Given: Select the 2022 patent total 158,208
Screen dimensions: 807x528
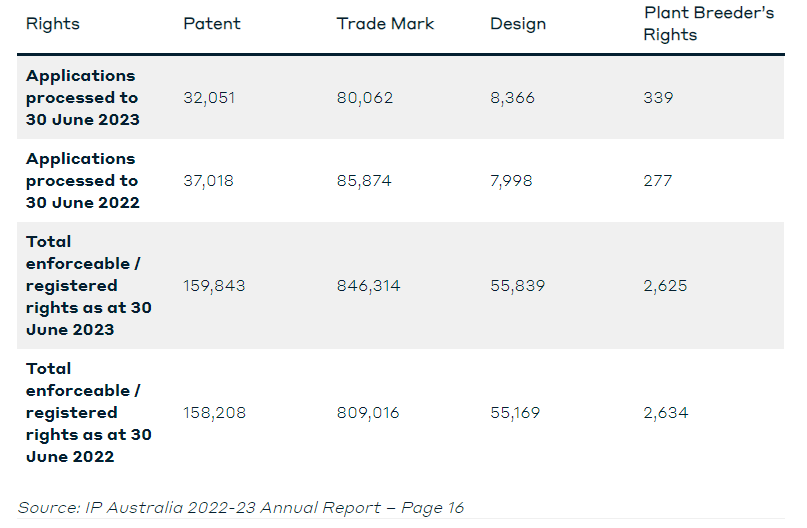Looking at the screenshot, I should click(x=215, y=413).
